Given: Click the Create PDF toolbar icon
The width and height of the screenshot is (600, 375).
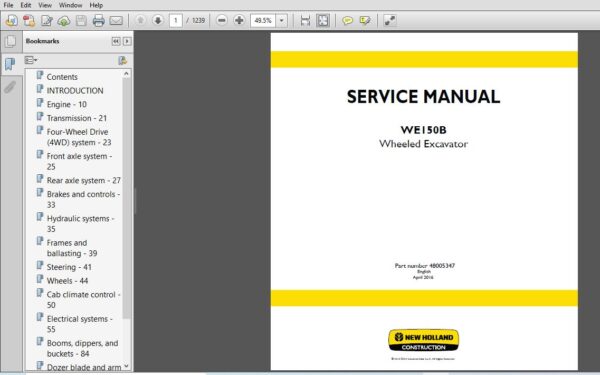Looking at the screenshot, I should click(x=29, y=20).
